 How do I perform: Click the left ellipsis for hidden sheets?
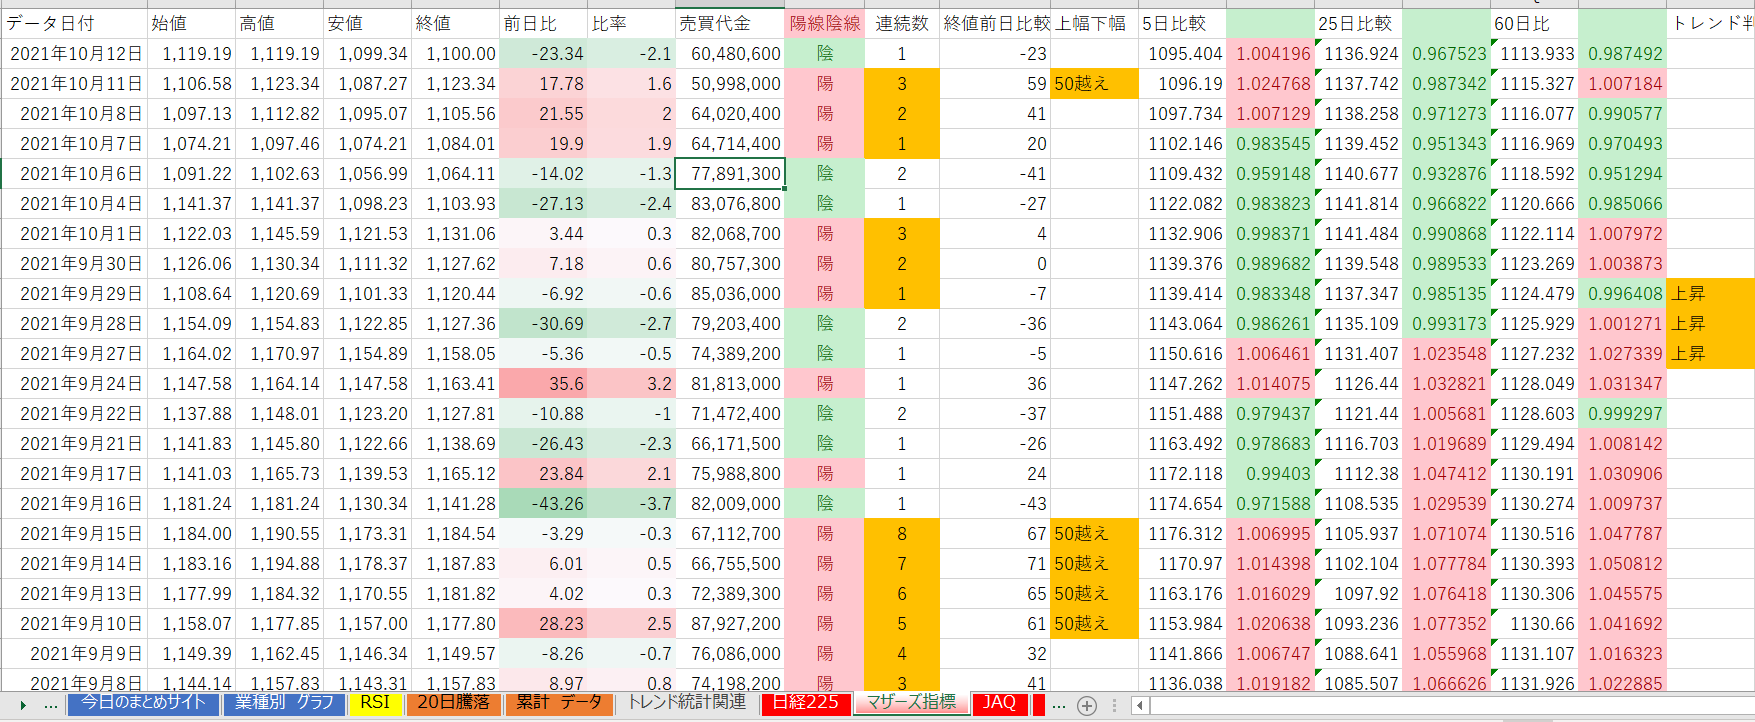51,705
